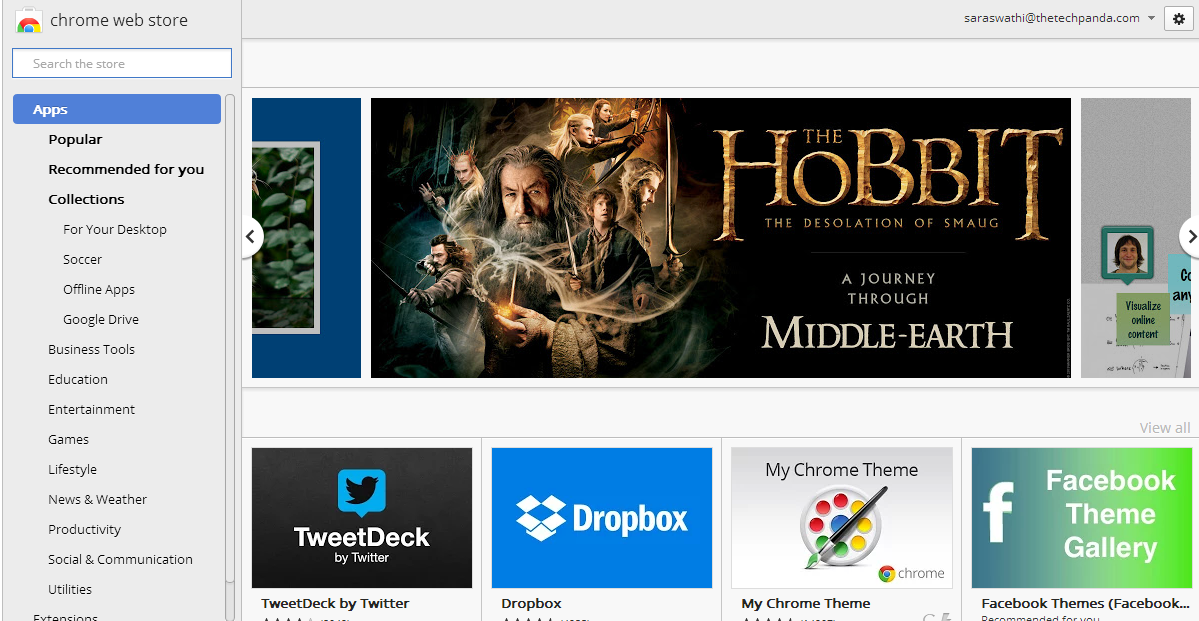Focus the Search the store field
Image resolution: width=1199 pixels, height=621 pixels.
click(x=122, y=63)
